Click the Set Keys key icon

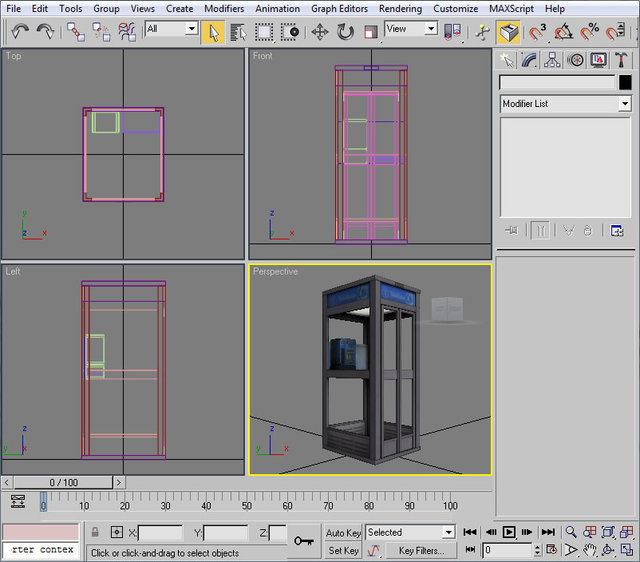click(304, 541)
